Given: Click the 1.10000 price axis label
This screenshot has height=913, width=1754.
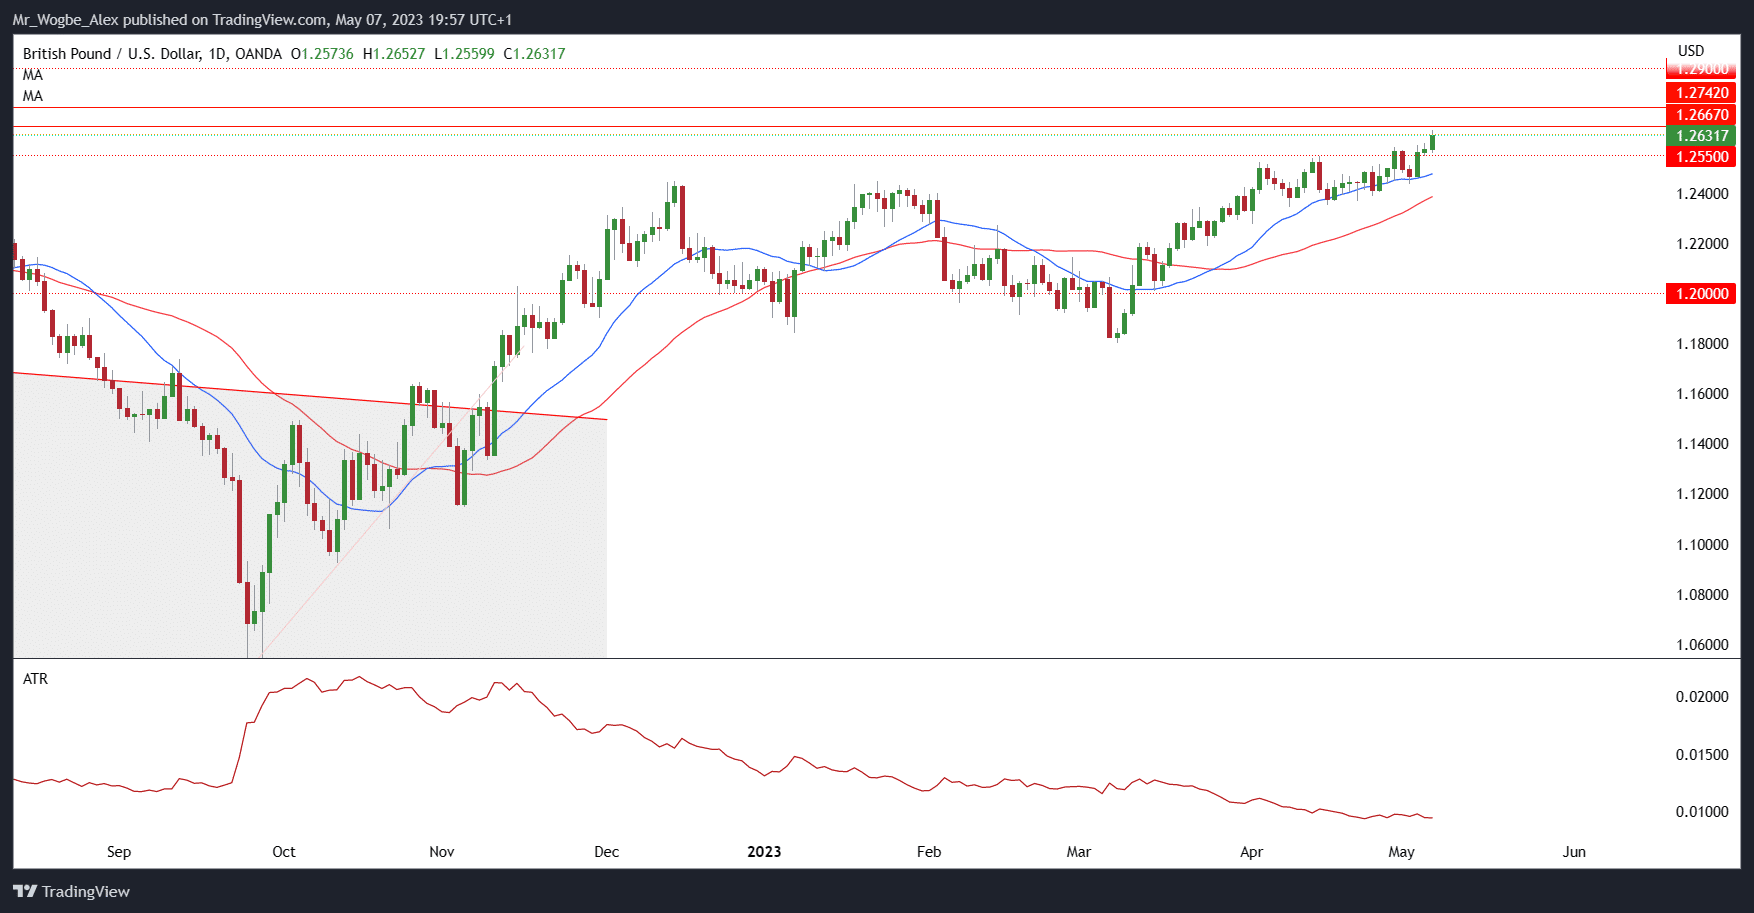Looking at the screenshot, I should pos(1702,545).
